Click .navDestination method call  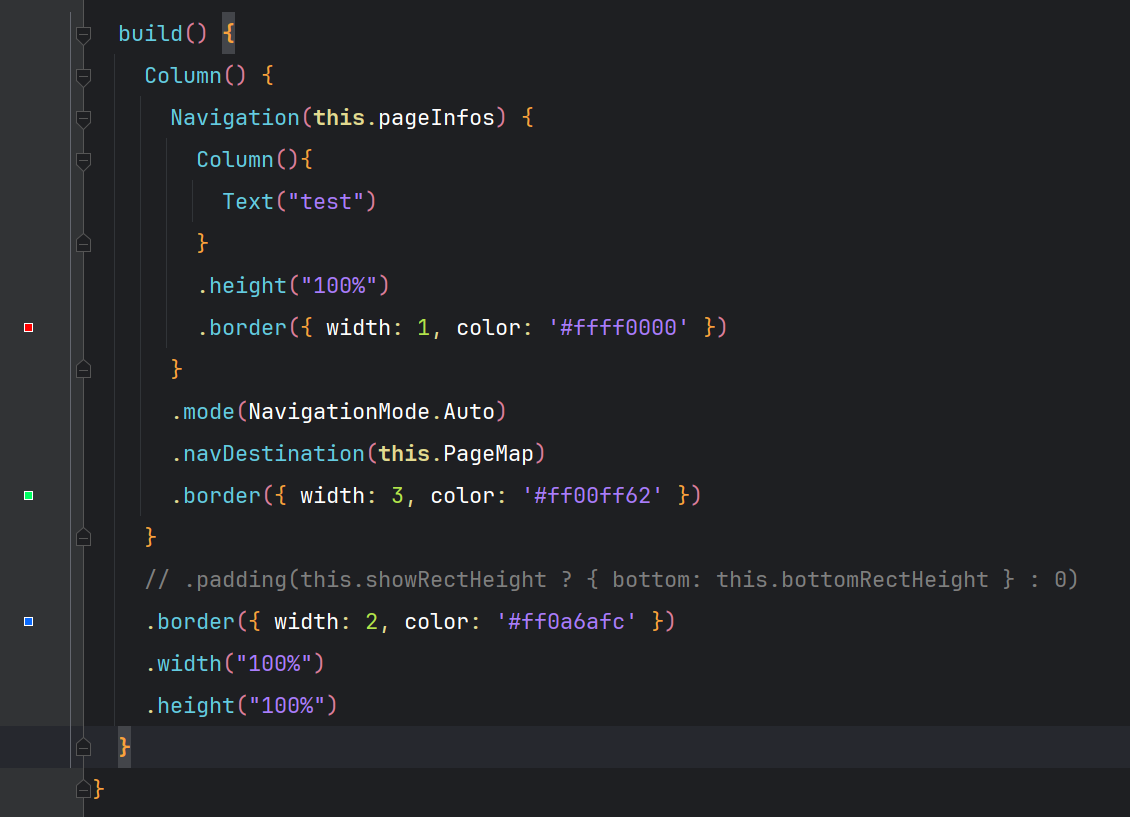tap(267, 454)
